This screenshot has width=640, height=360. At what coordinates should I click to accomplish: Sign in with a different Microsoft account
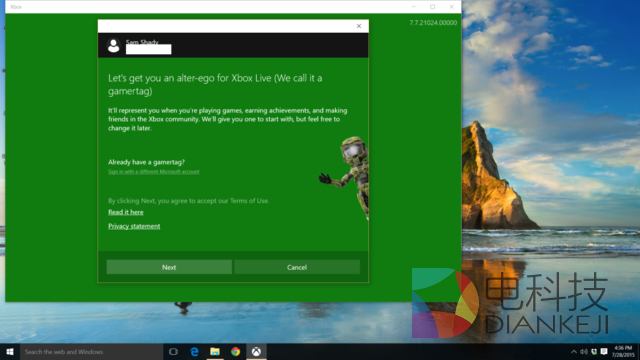click(x=153, y=172)
